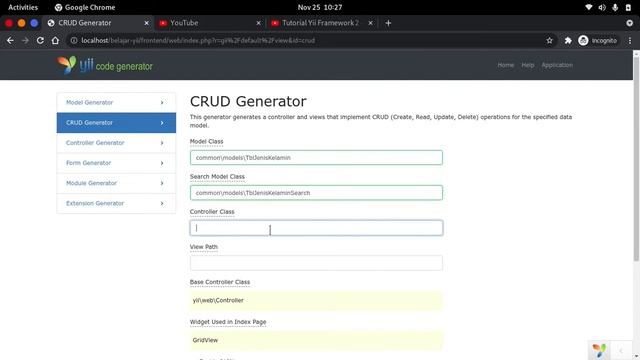The width and height of the screenshot is (640, 360).
Task: Open a new browser tab
Action: pyautogui.click(x=388, y=23)
